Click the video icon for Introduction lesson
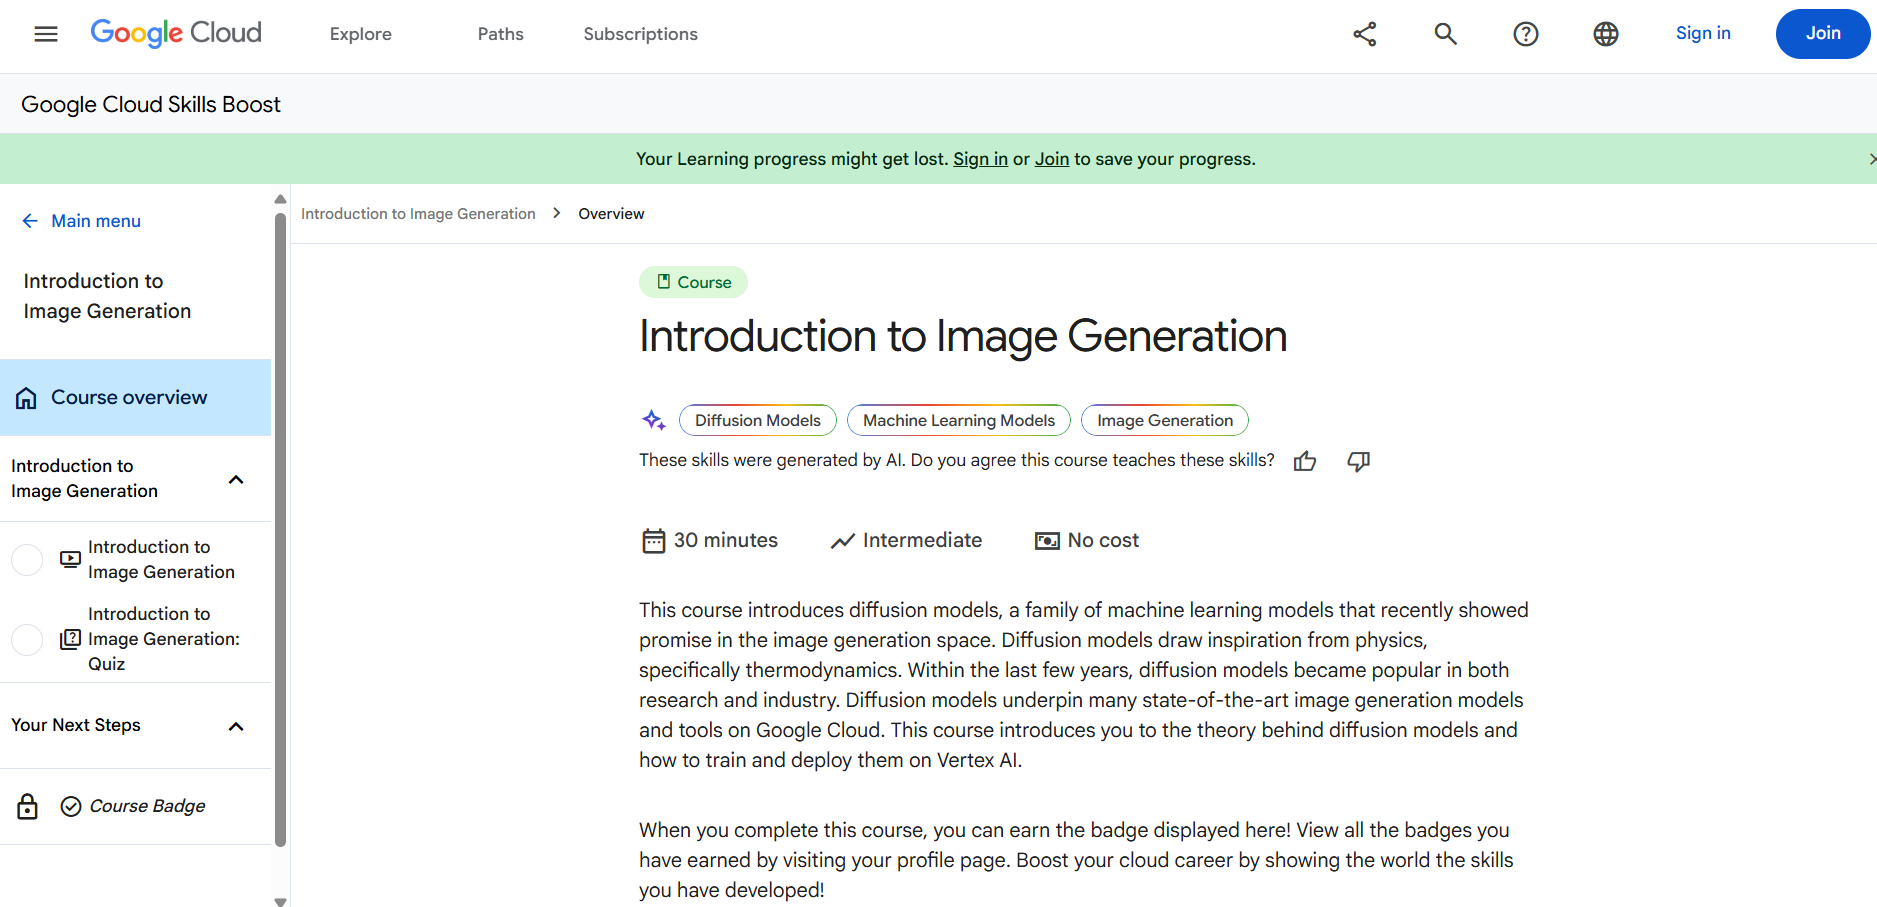Screen dimensions: 1877x907 (70, 559)
